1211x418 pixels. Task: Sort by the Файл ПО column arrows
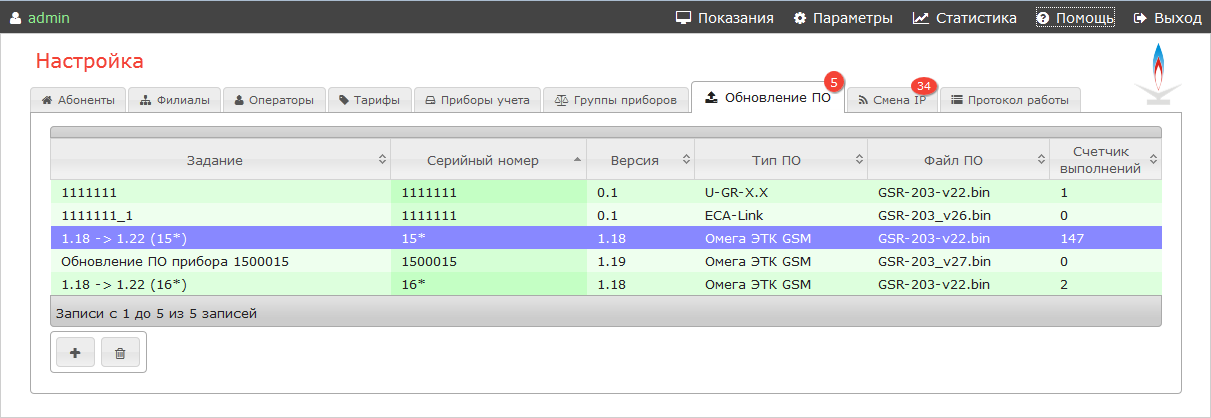[x=1040, y=160]
